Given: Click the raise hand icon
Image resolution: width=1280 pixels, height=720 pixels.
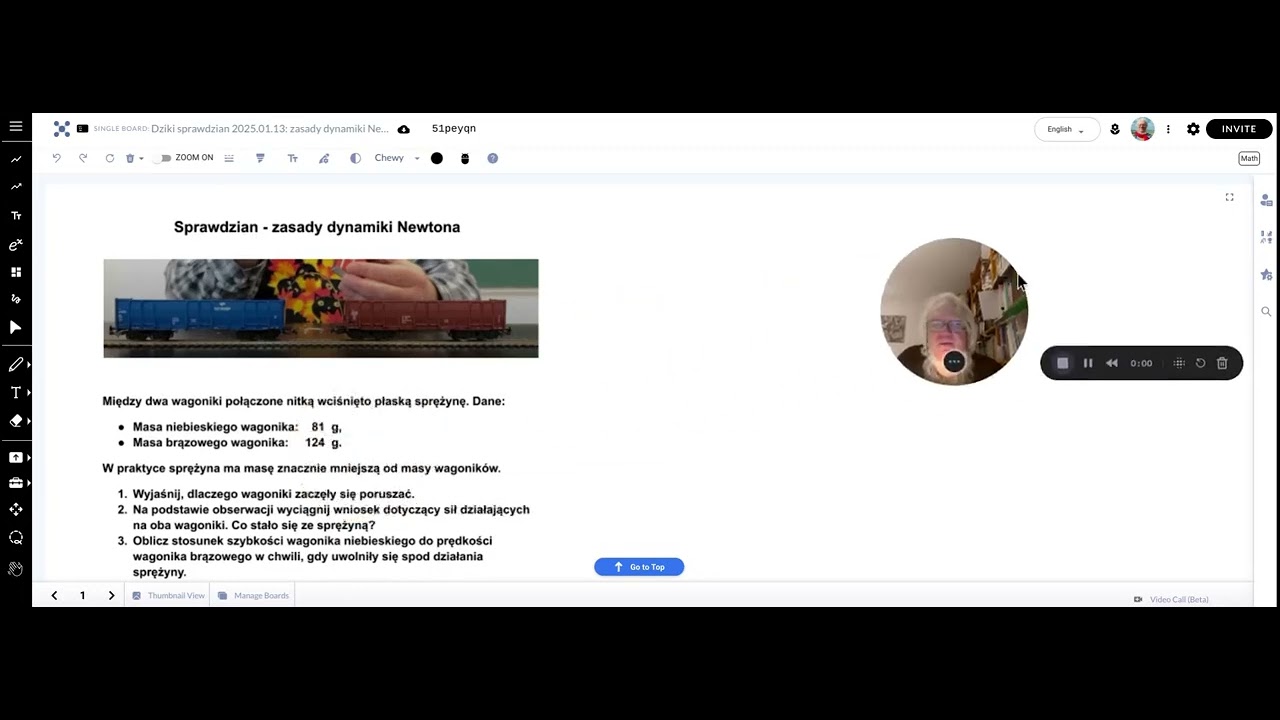Looking at the screenshot, I should (16, 568).
